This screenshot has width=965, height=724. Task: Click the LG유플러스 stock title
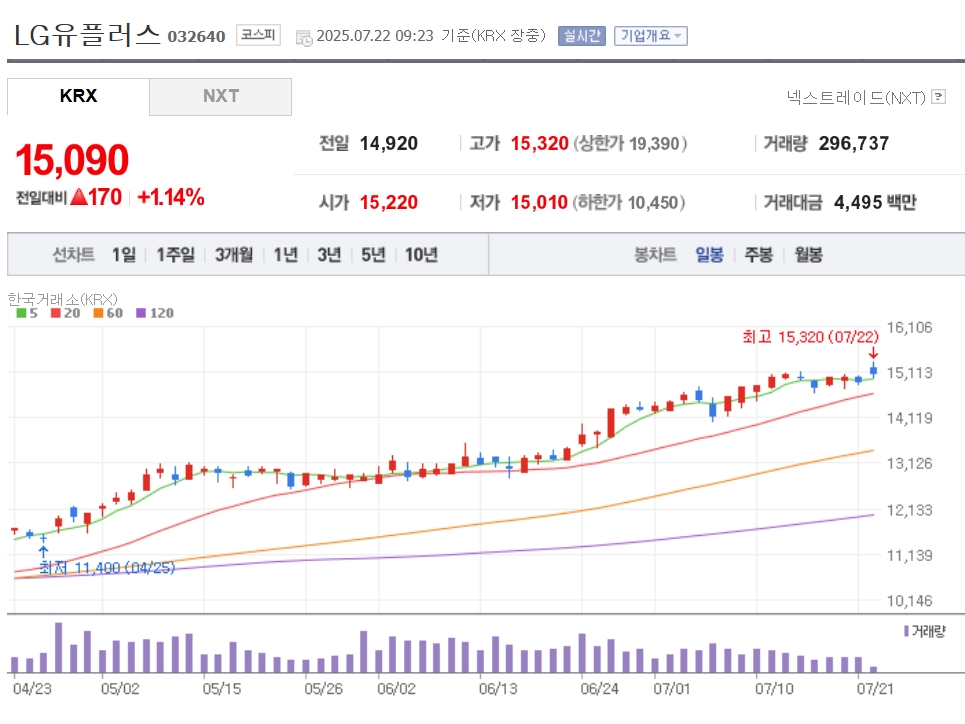click(x=87, y=34)
